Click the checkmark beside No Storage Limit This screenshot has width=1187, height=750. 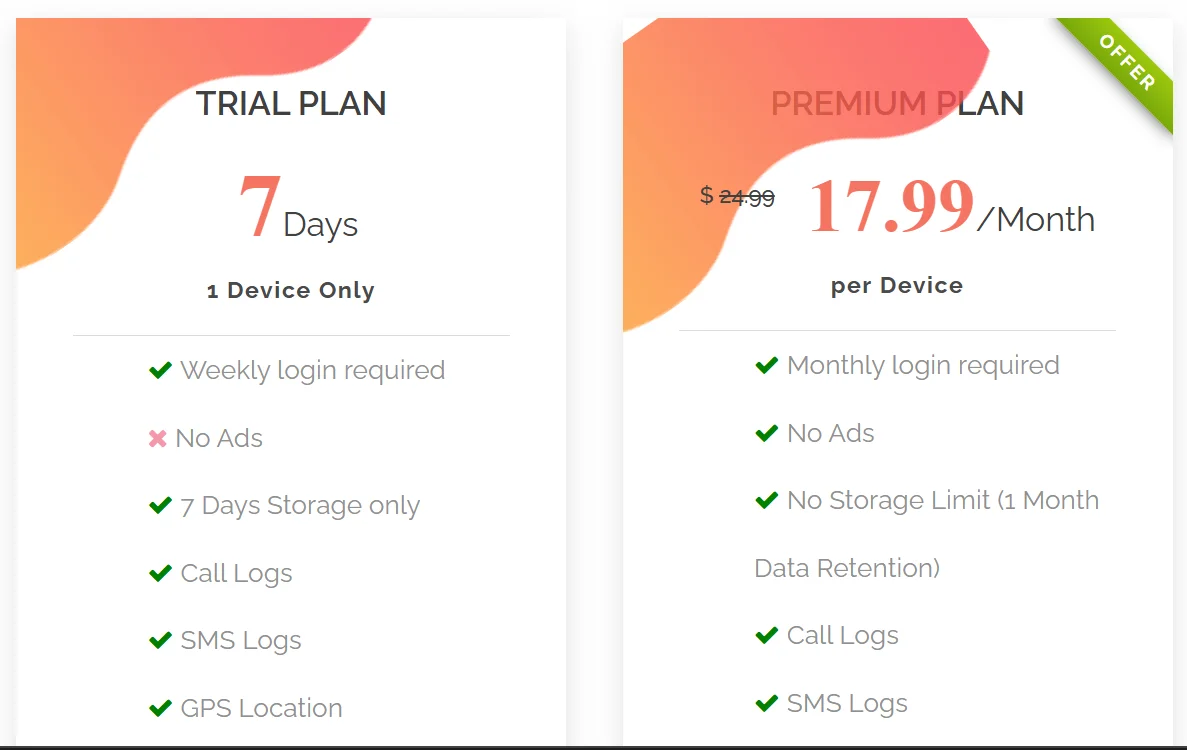767,501
